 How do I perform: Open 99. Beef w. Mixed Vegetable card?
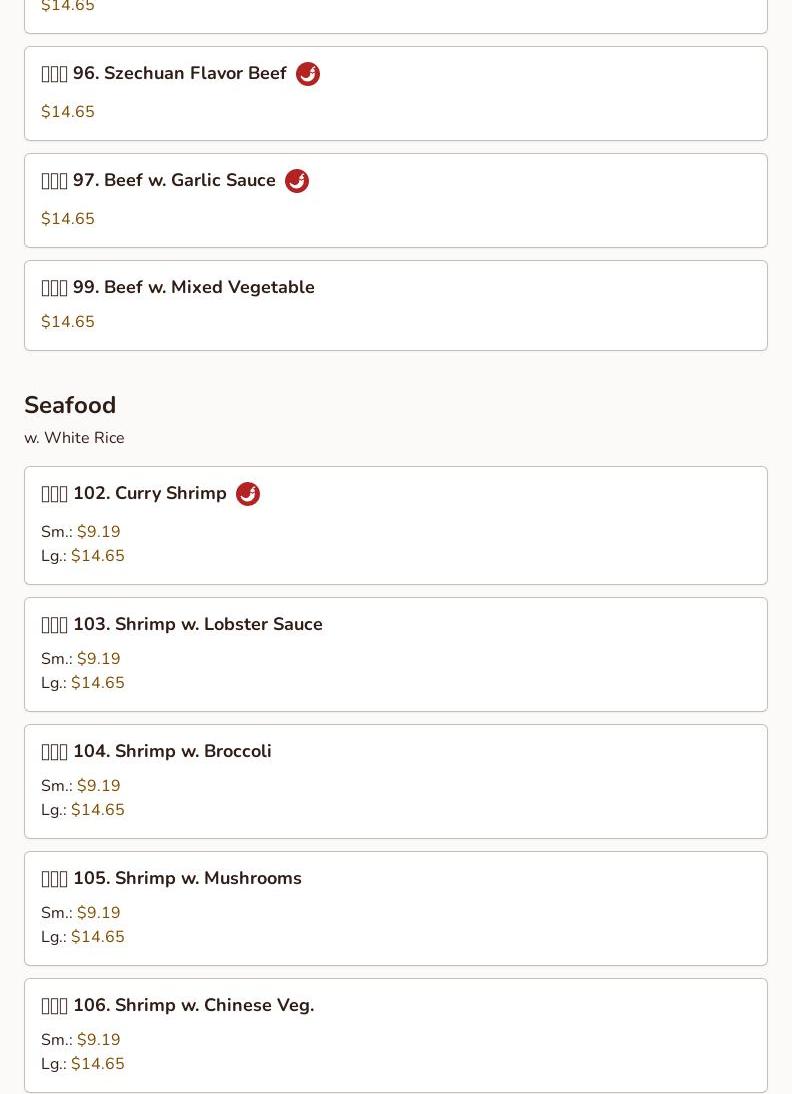(x=396, y=306)
